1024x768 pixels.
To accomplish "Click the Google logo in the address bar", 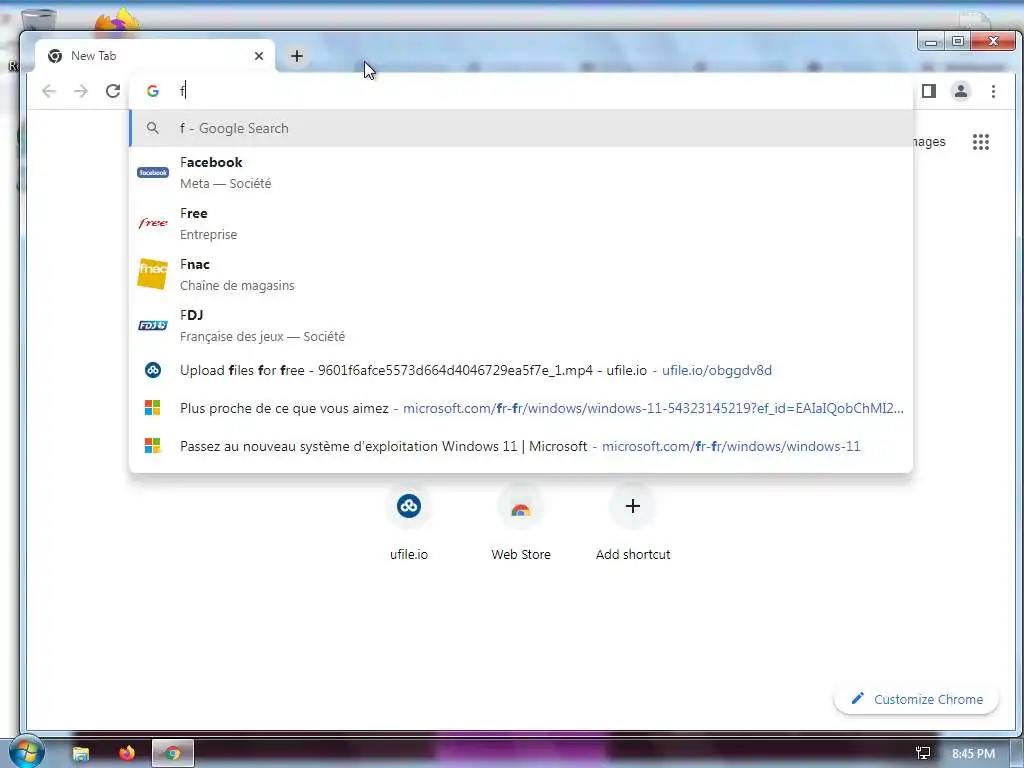I will pyautogui.click(x=153, y=91).
